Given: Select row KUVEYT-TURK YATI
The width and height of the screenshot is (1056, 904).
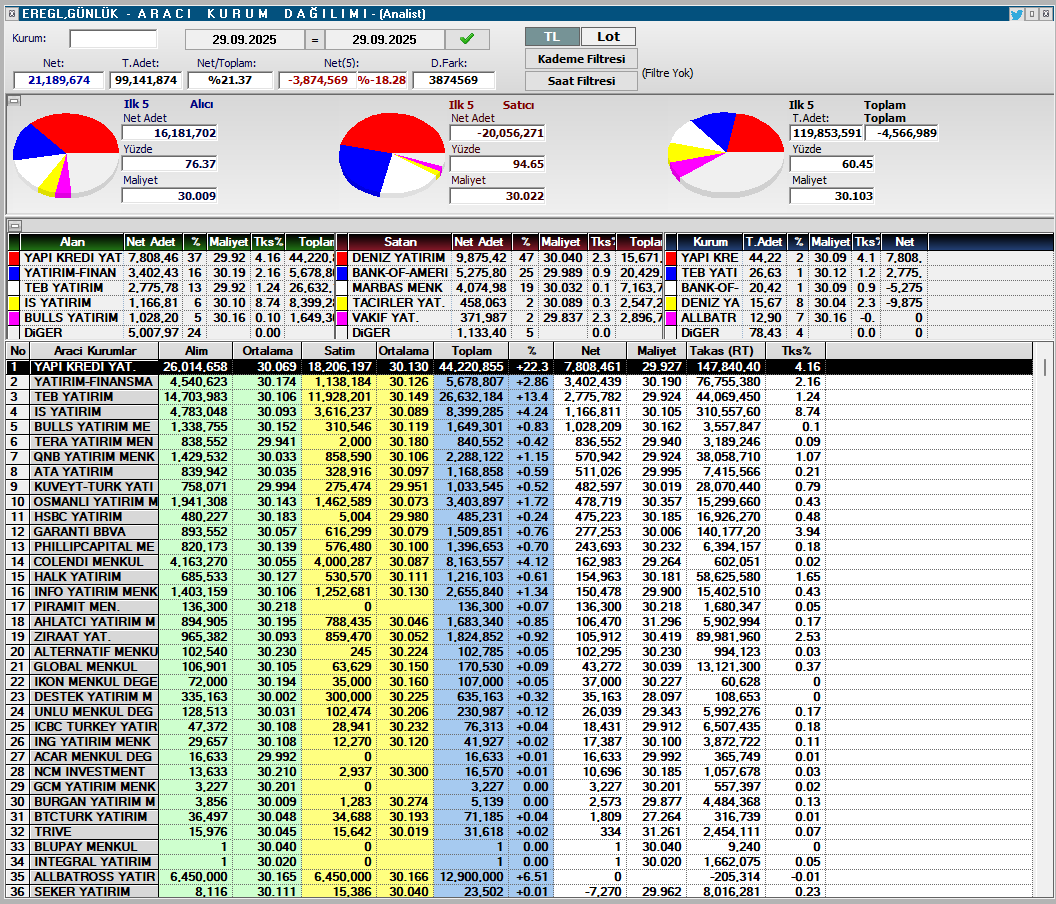Looking at the screenshot, I should (x=519, y=487).
